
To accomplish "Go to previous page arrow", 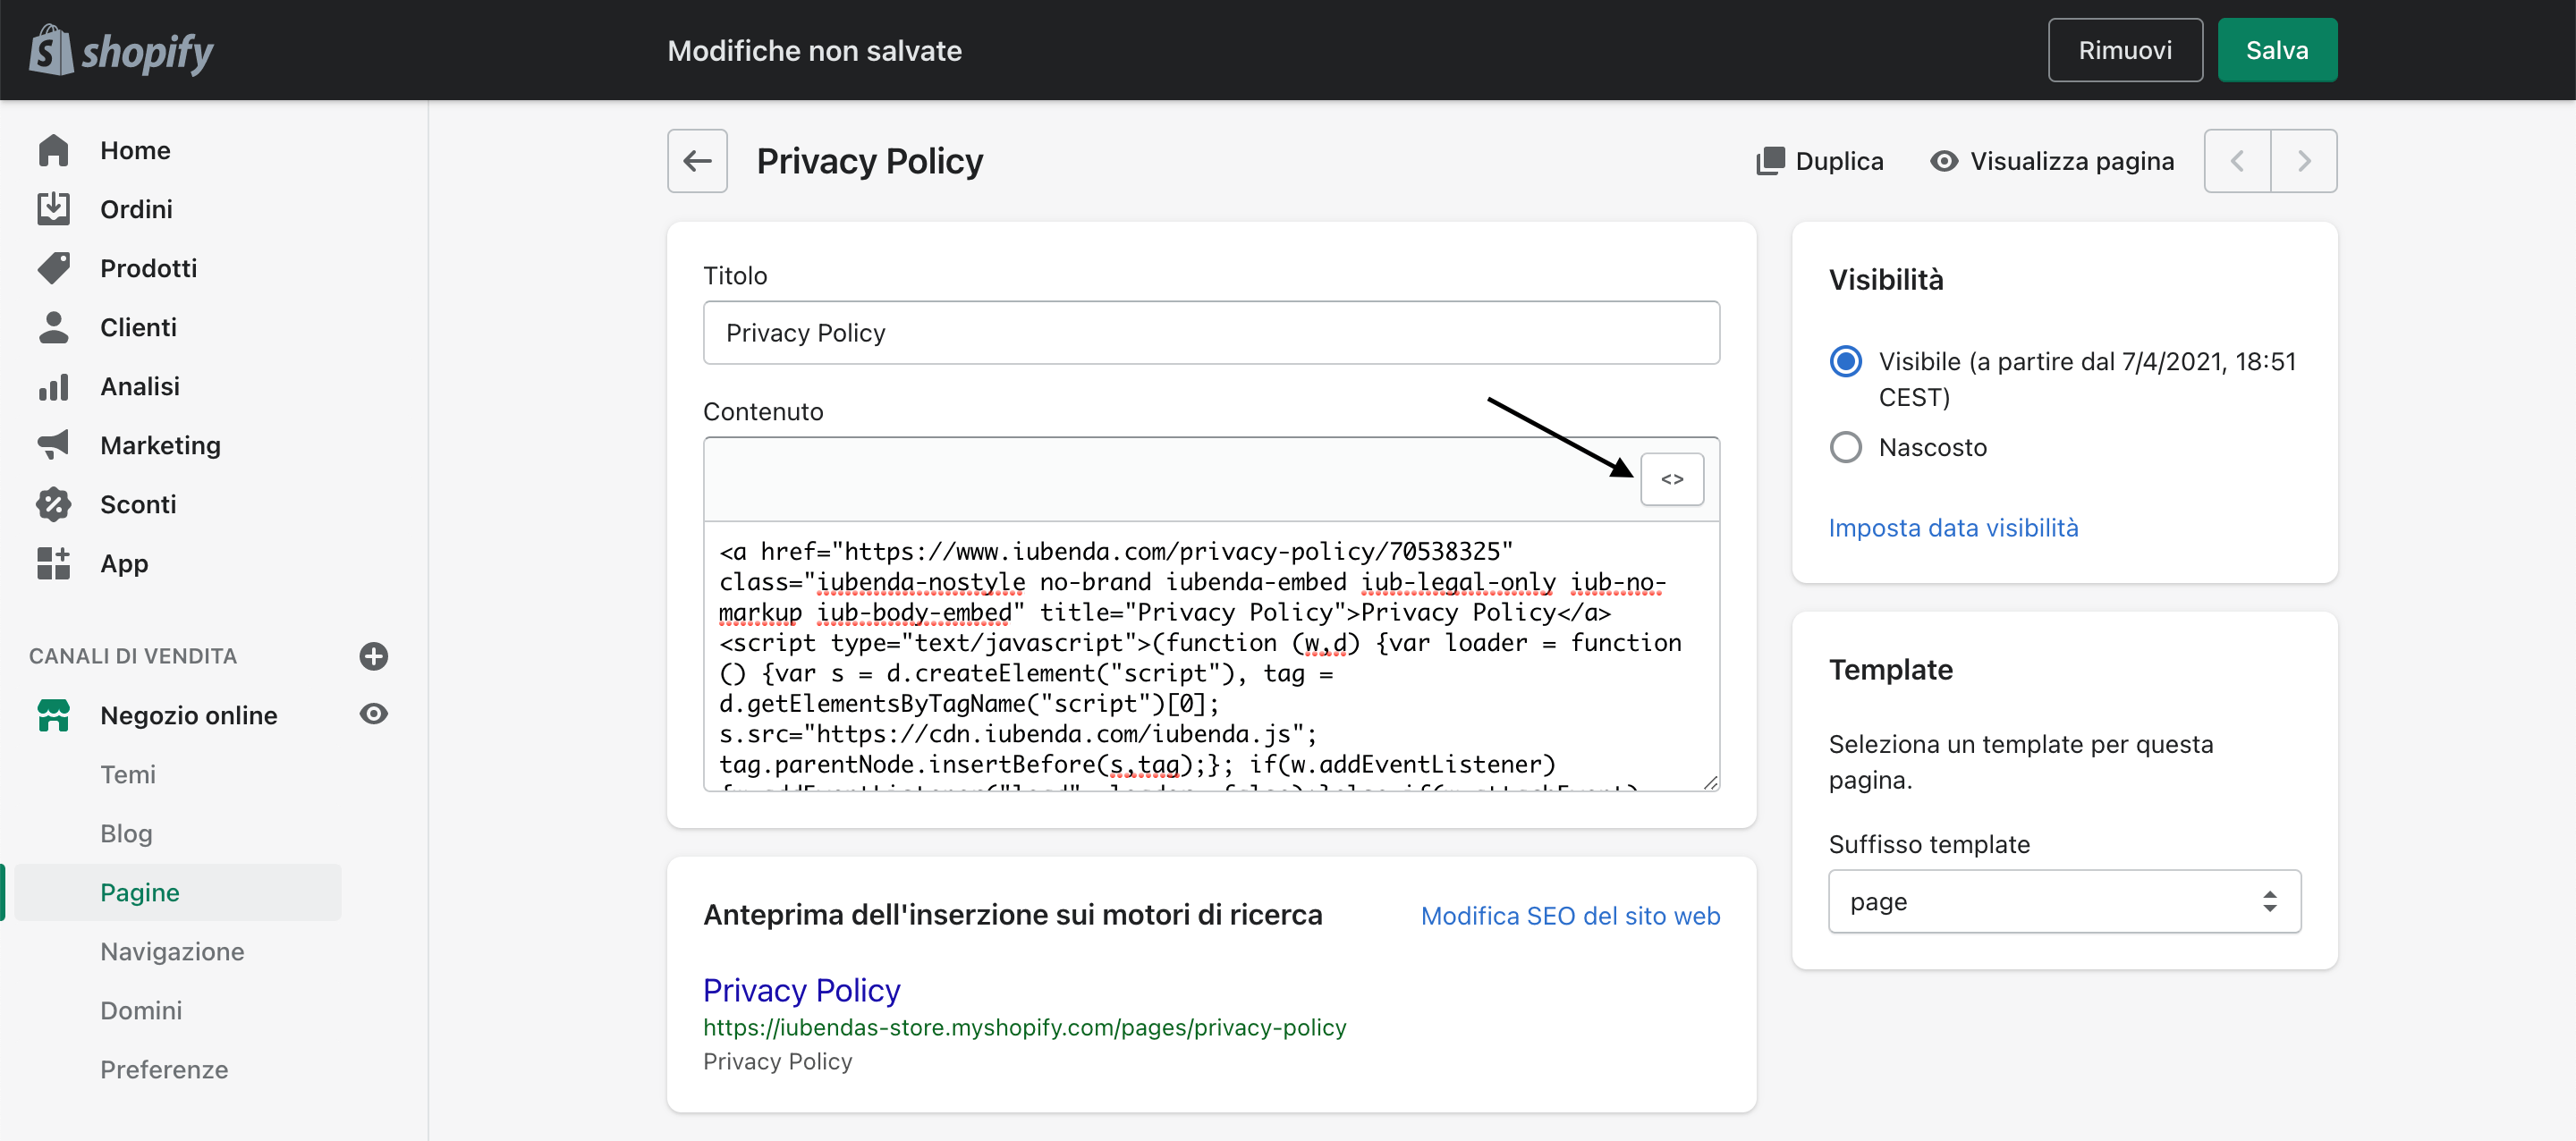I will [2237, 161].
